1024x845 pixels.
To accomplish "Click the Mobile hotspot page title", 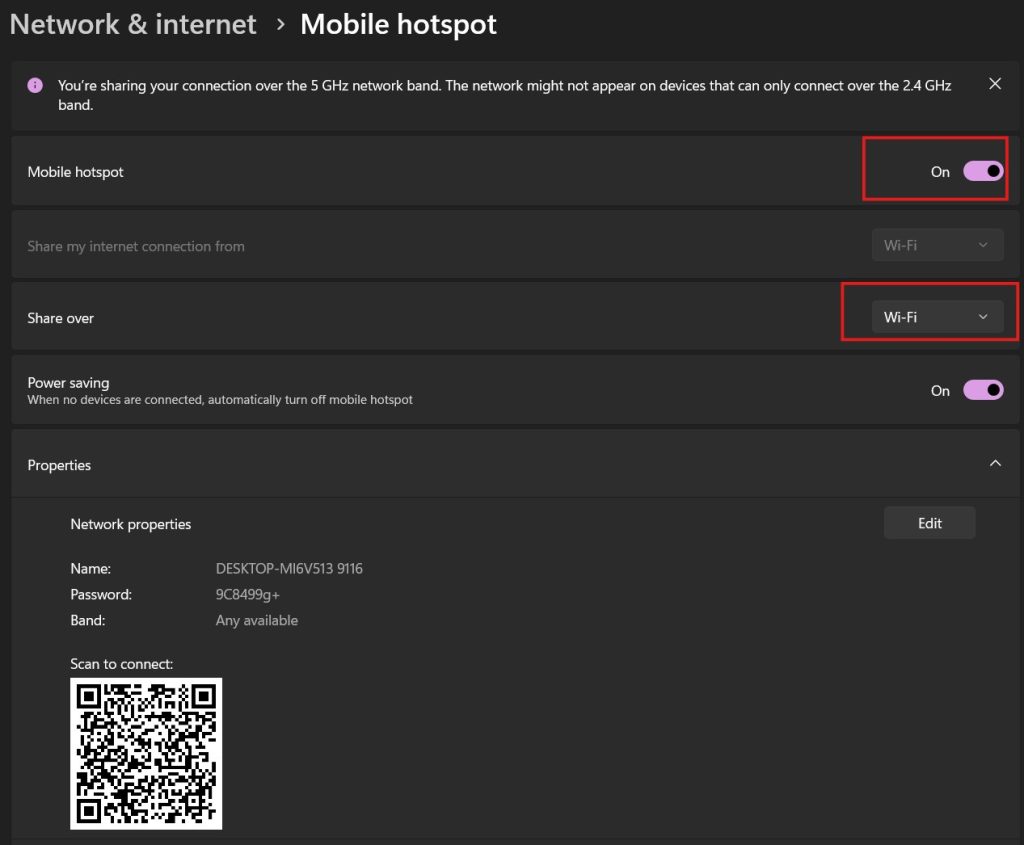I will point(398,24).
